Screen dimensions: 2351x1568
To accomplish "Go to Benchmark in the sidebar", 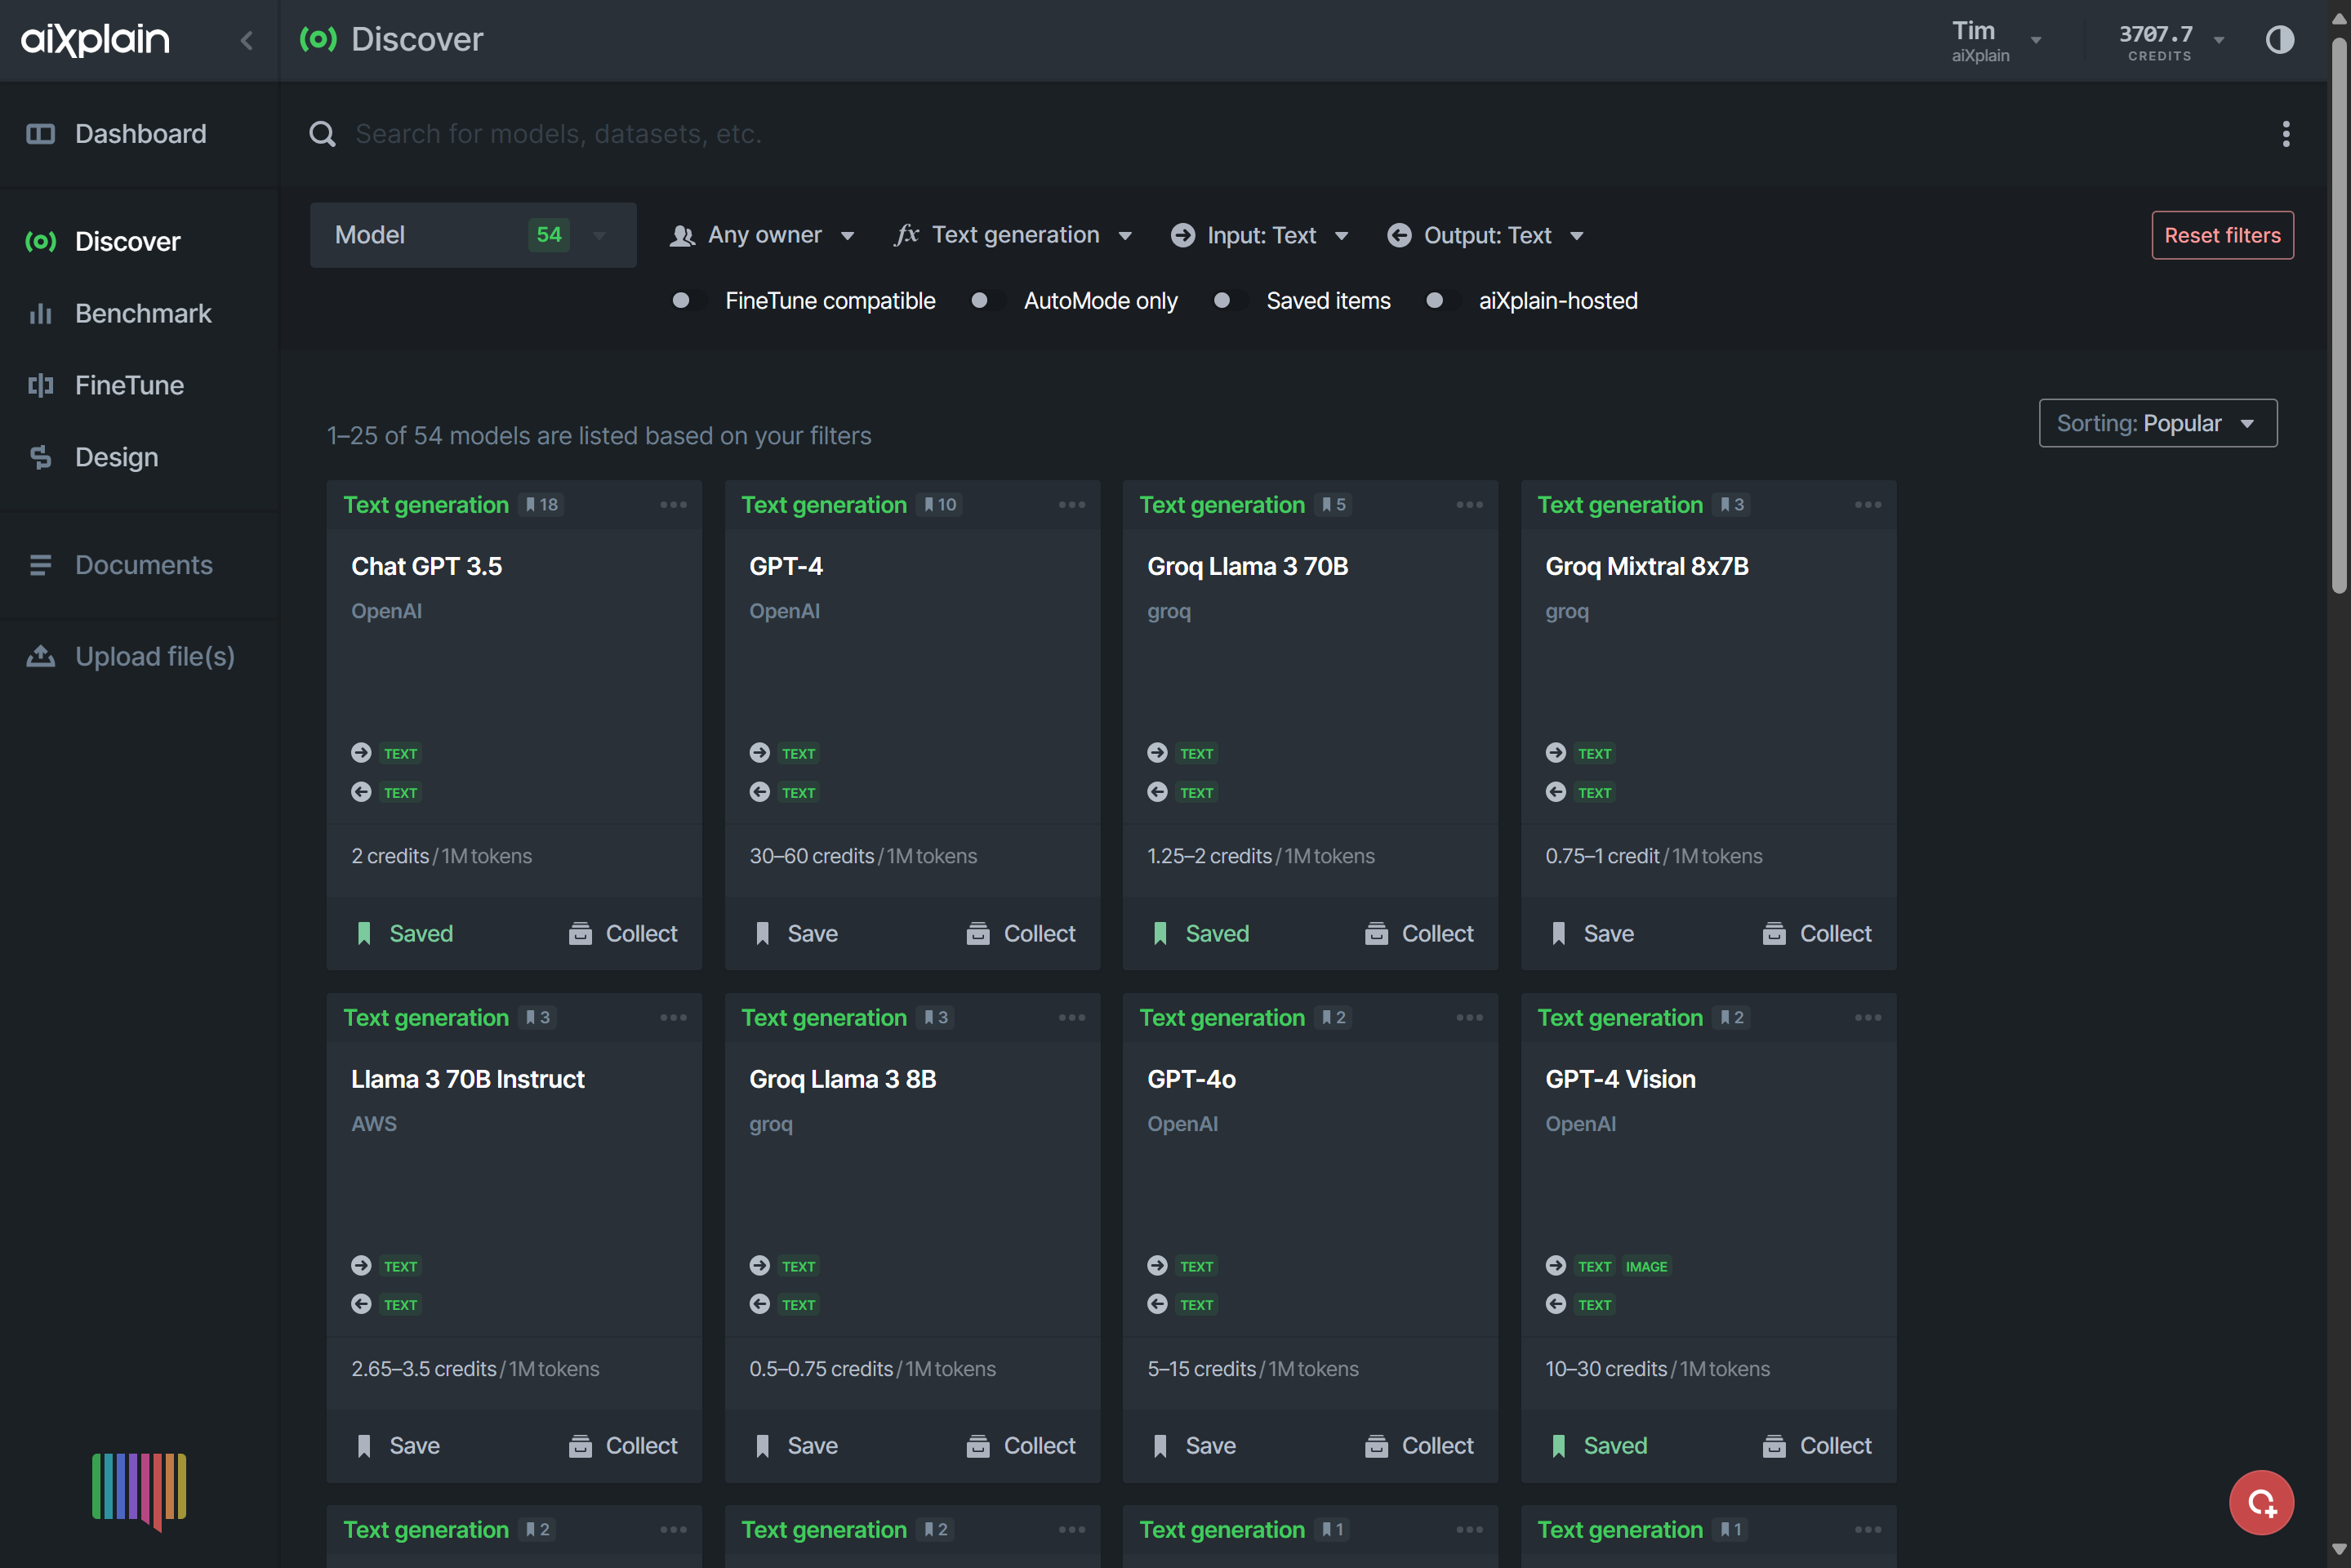I will tap(139, 314).
